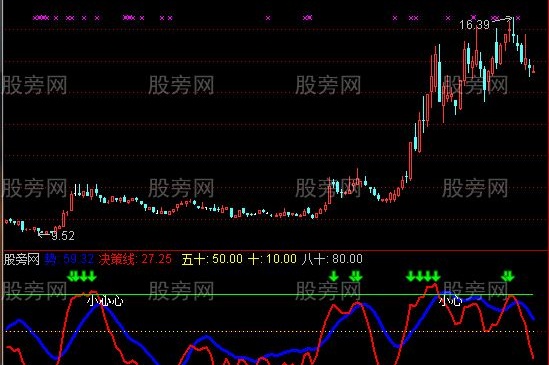Click the 小心 warning near 16.39 rally
Image resolution: width=549 pixels, height=365 pixels.
point(451,301)
